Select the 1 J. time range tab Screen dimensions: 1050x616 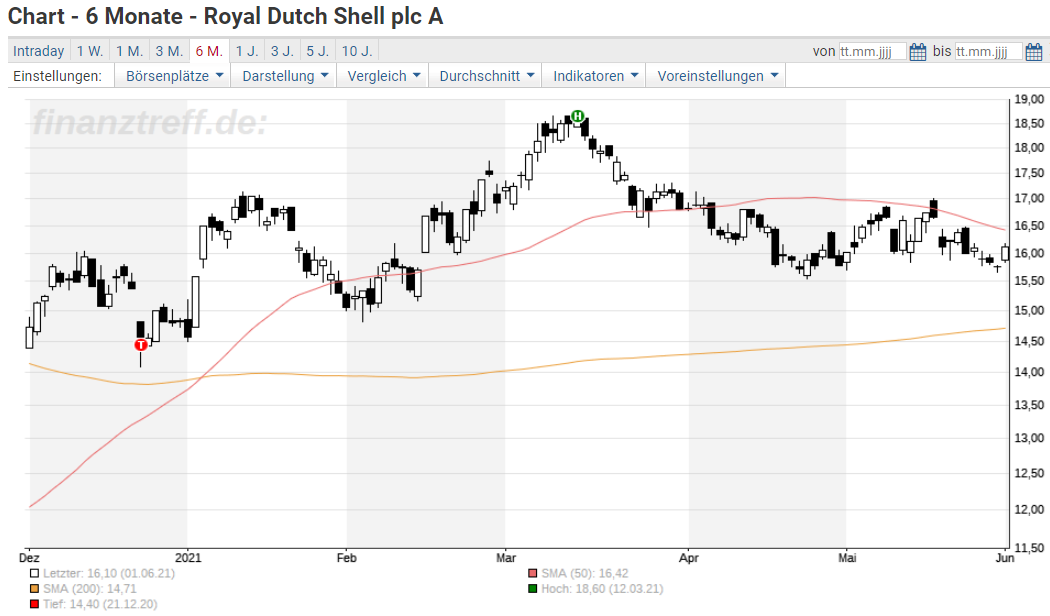click(246, 51)
